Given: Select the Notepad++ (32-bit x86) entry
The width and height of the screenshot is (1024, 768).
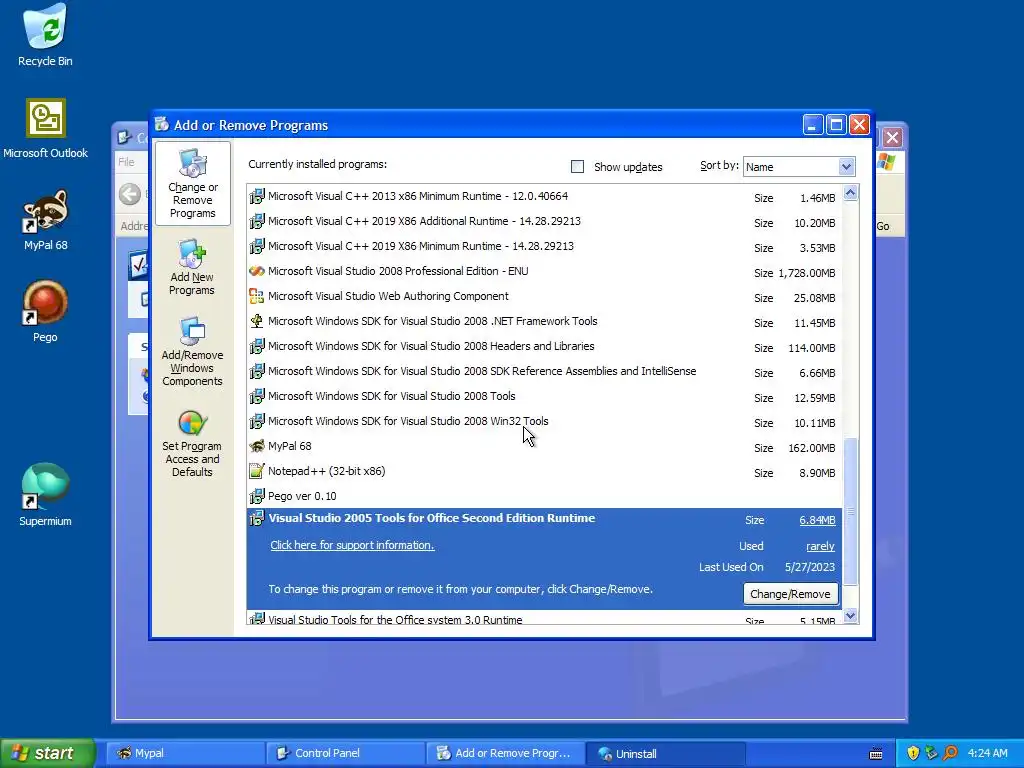Looking at the screenshot, I should pyautogui.click(x=543, y=472).
